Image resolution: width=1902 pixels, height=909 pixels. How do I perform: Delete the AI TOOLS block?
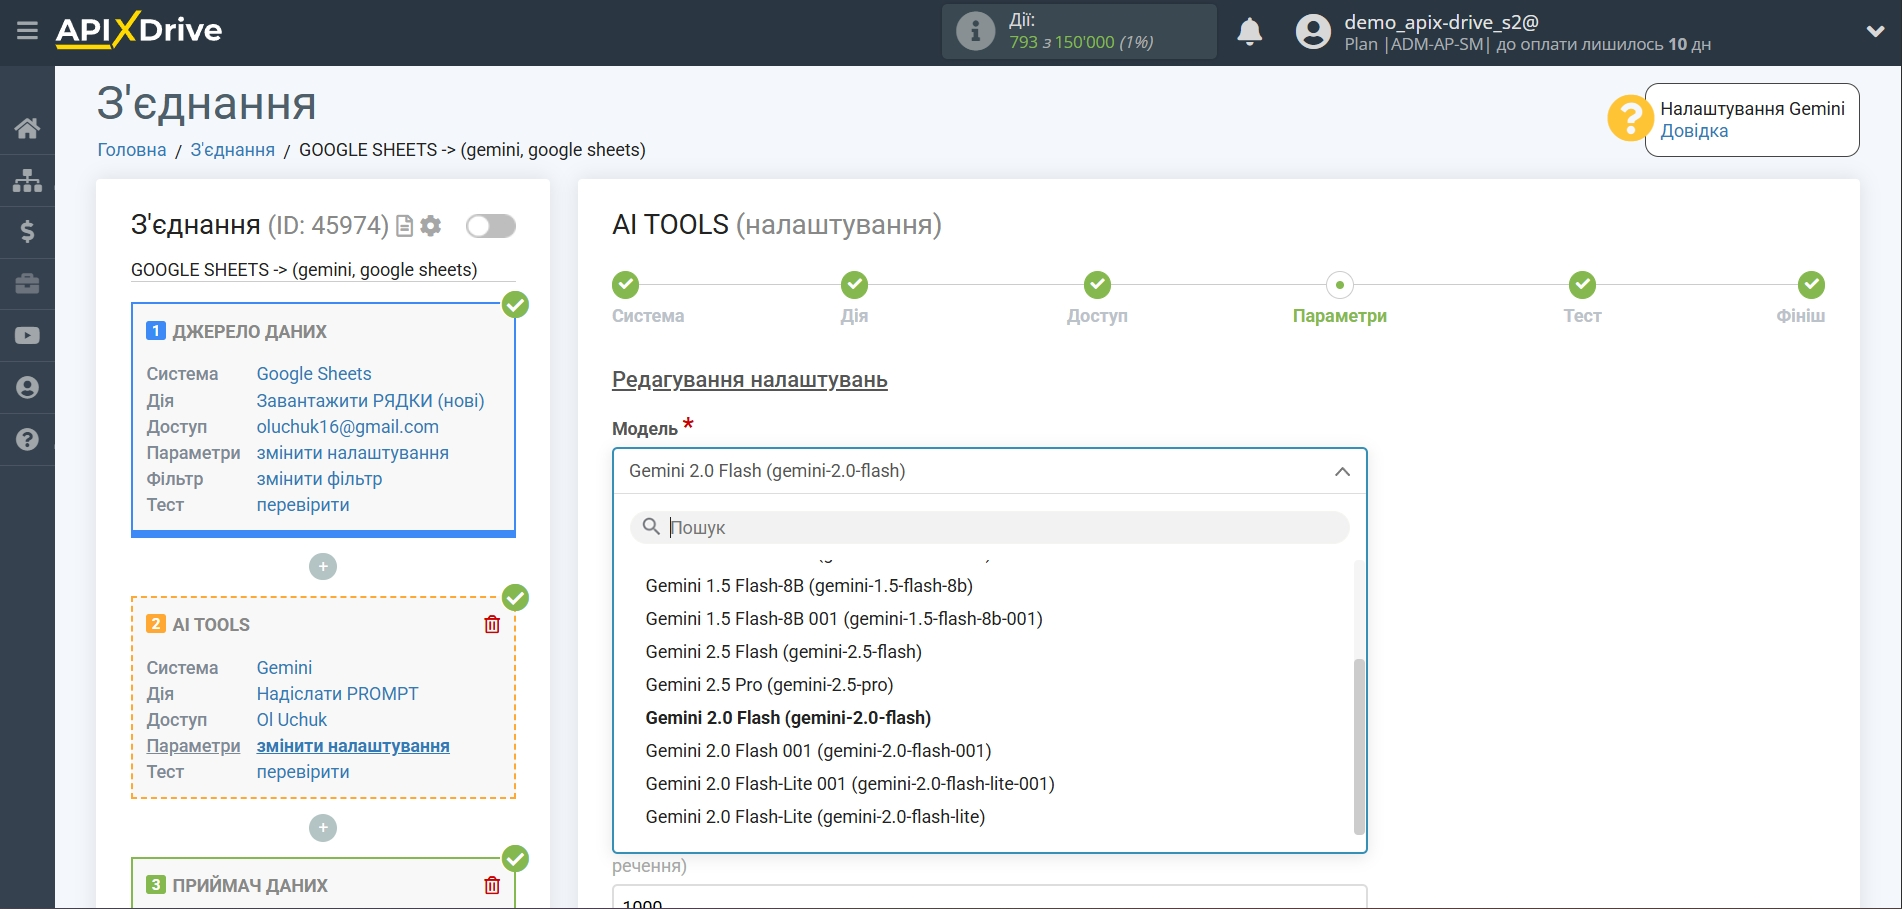click(x=492, y=625)
